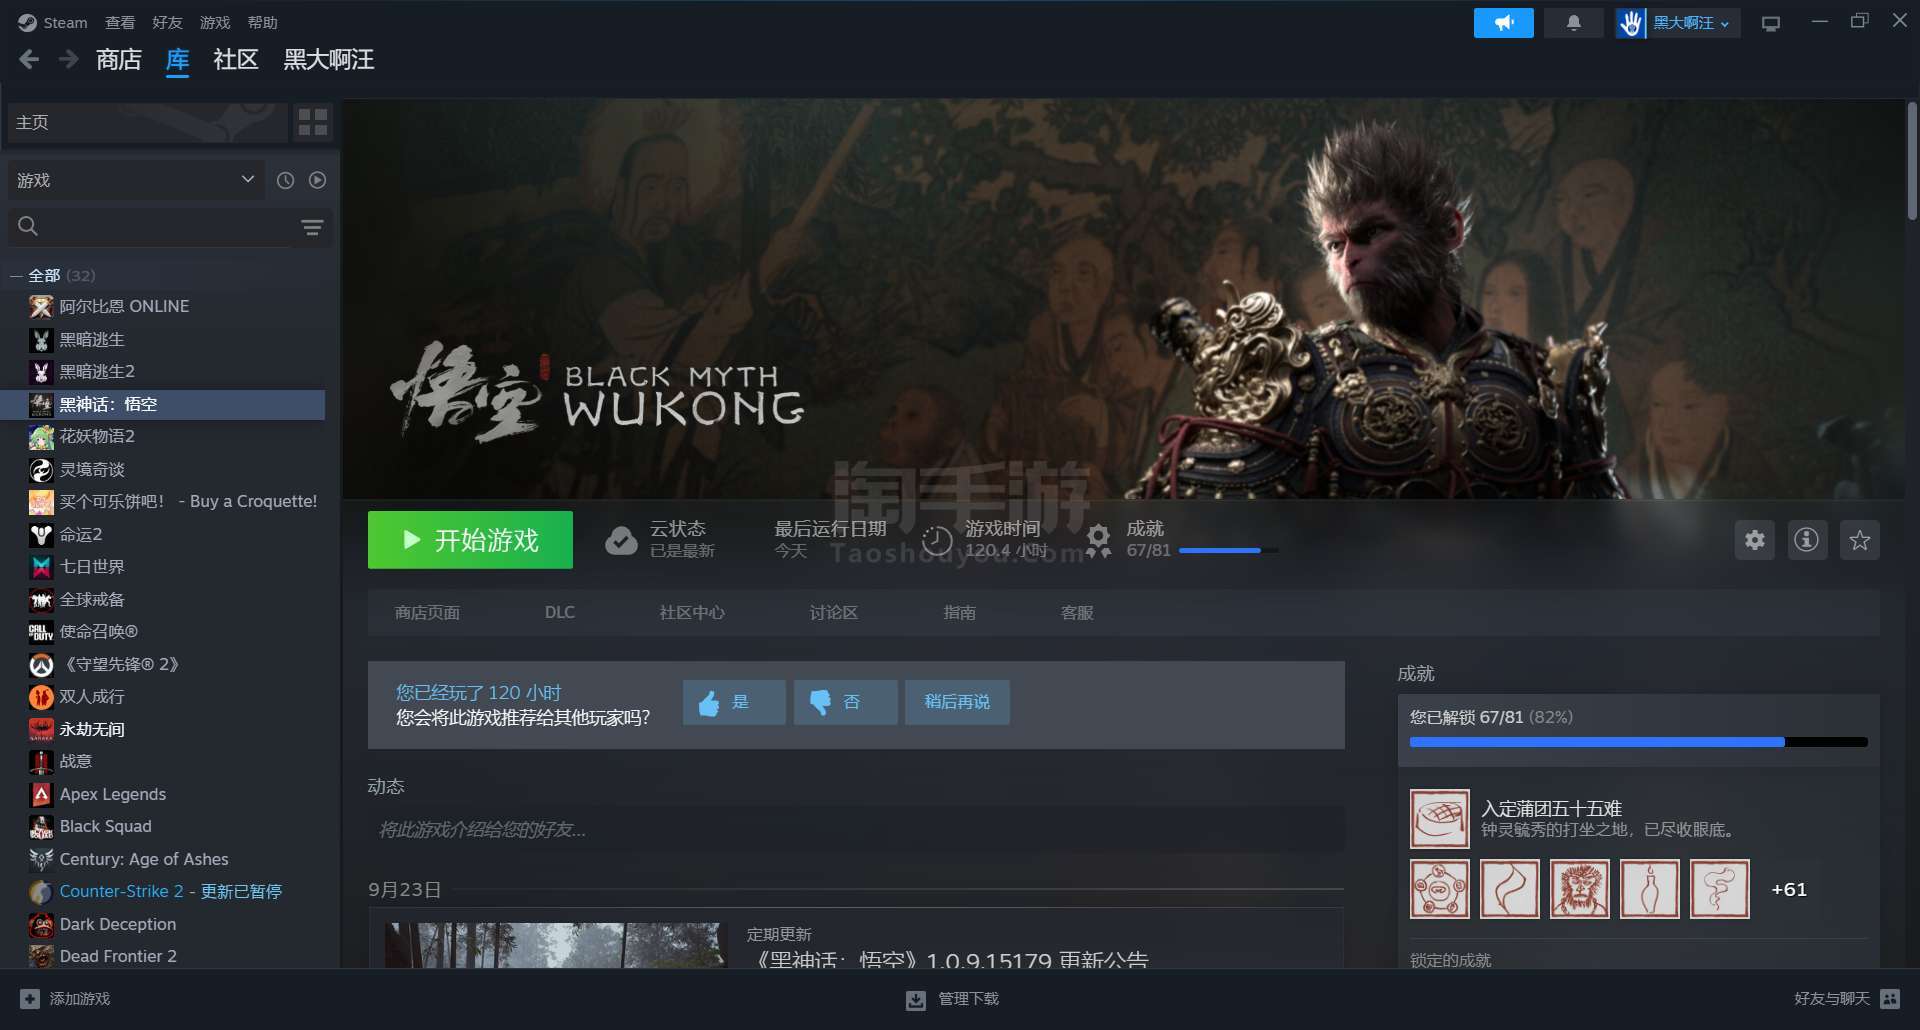This screenshot has width=1920, height=1030.
Task: Switch library to grid collections view
Action: pyautogui.click(x=313, y=122)
